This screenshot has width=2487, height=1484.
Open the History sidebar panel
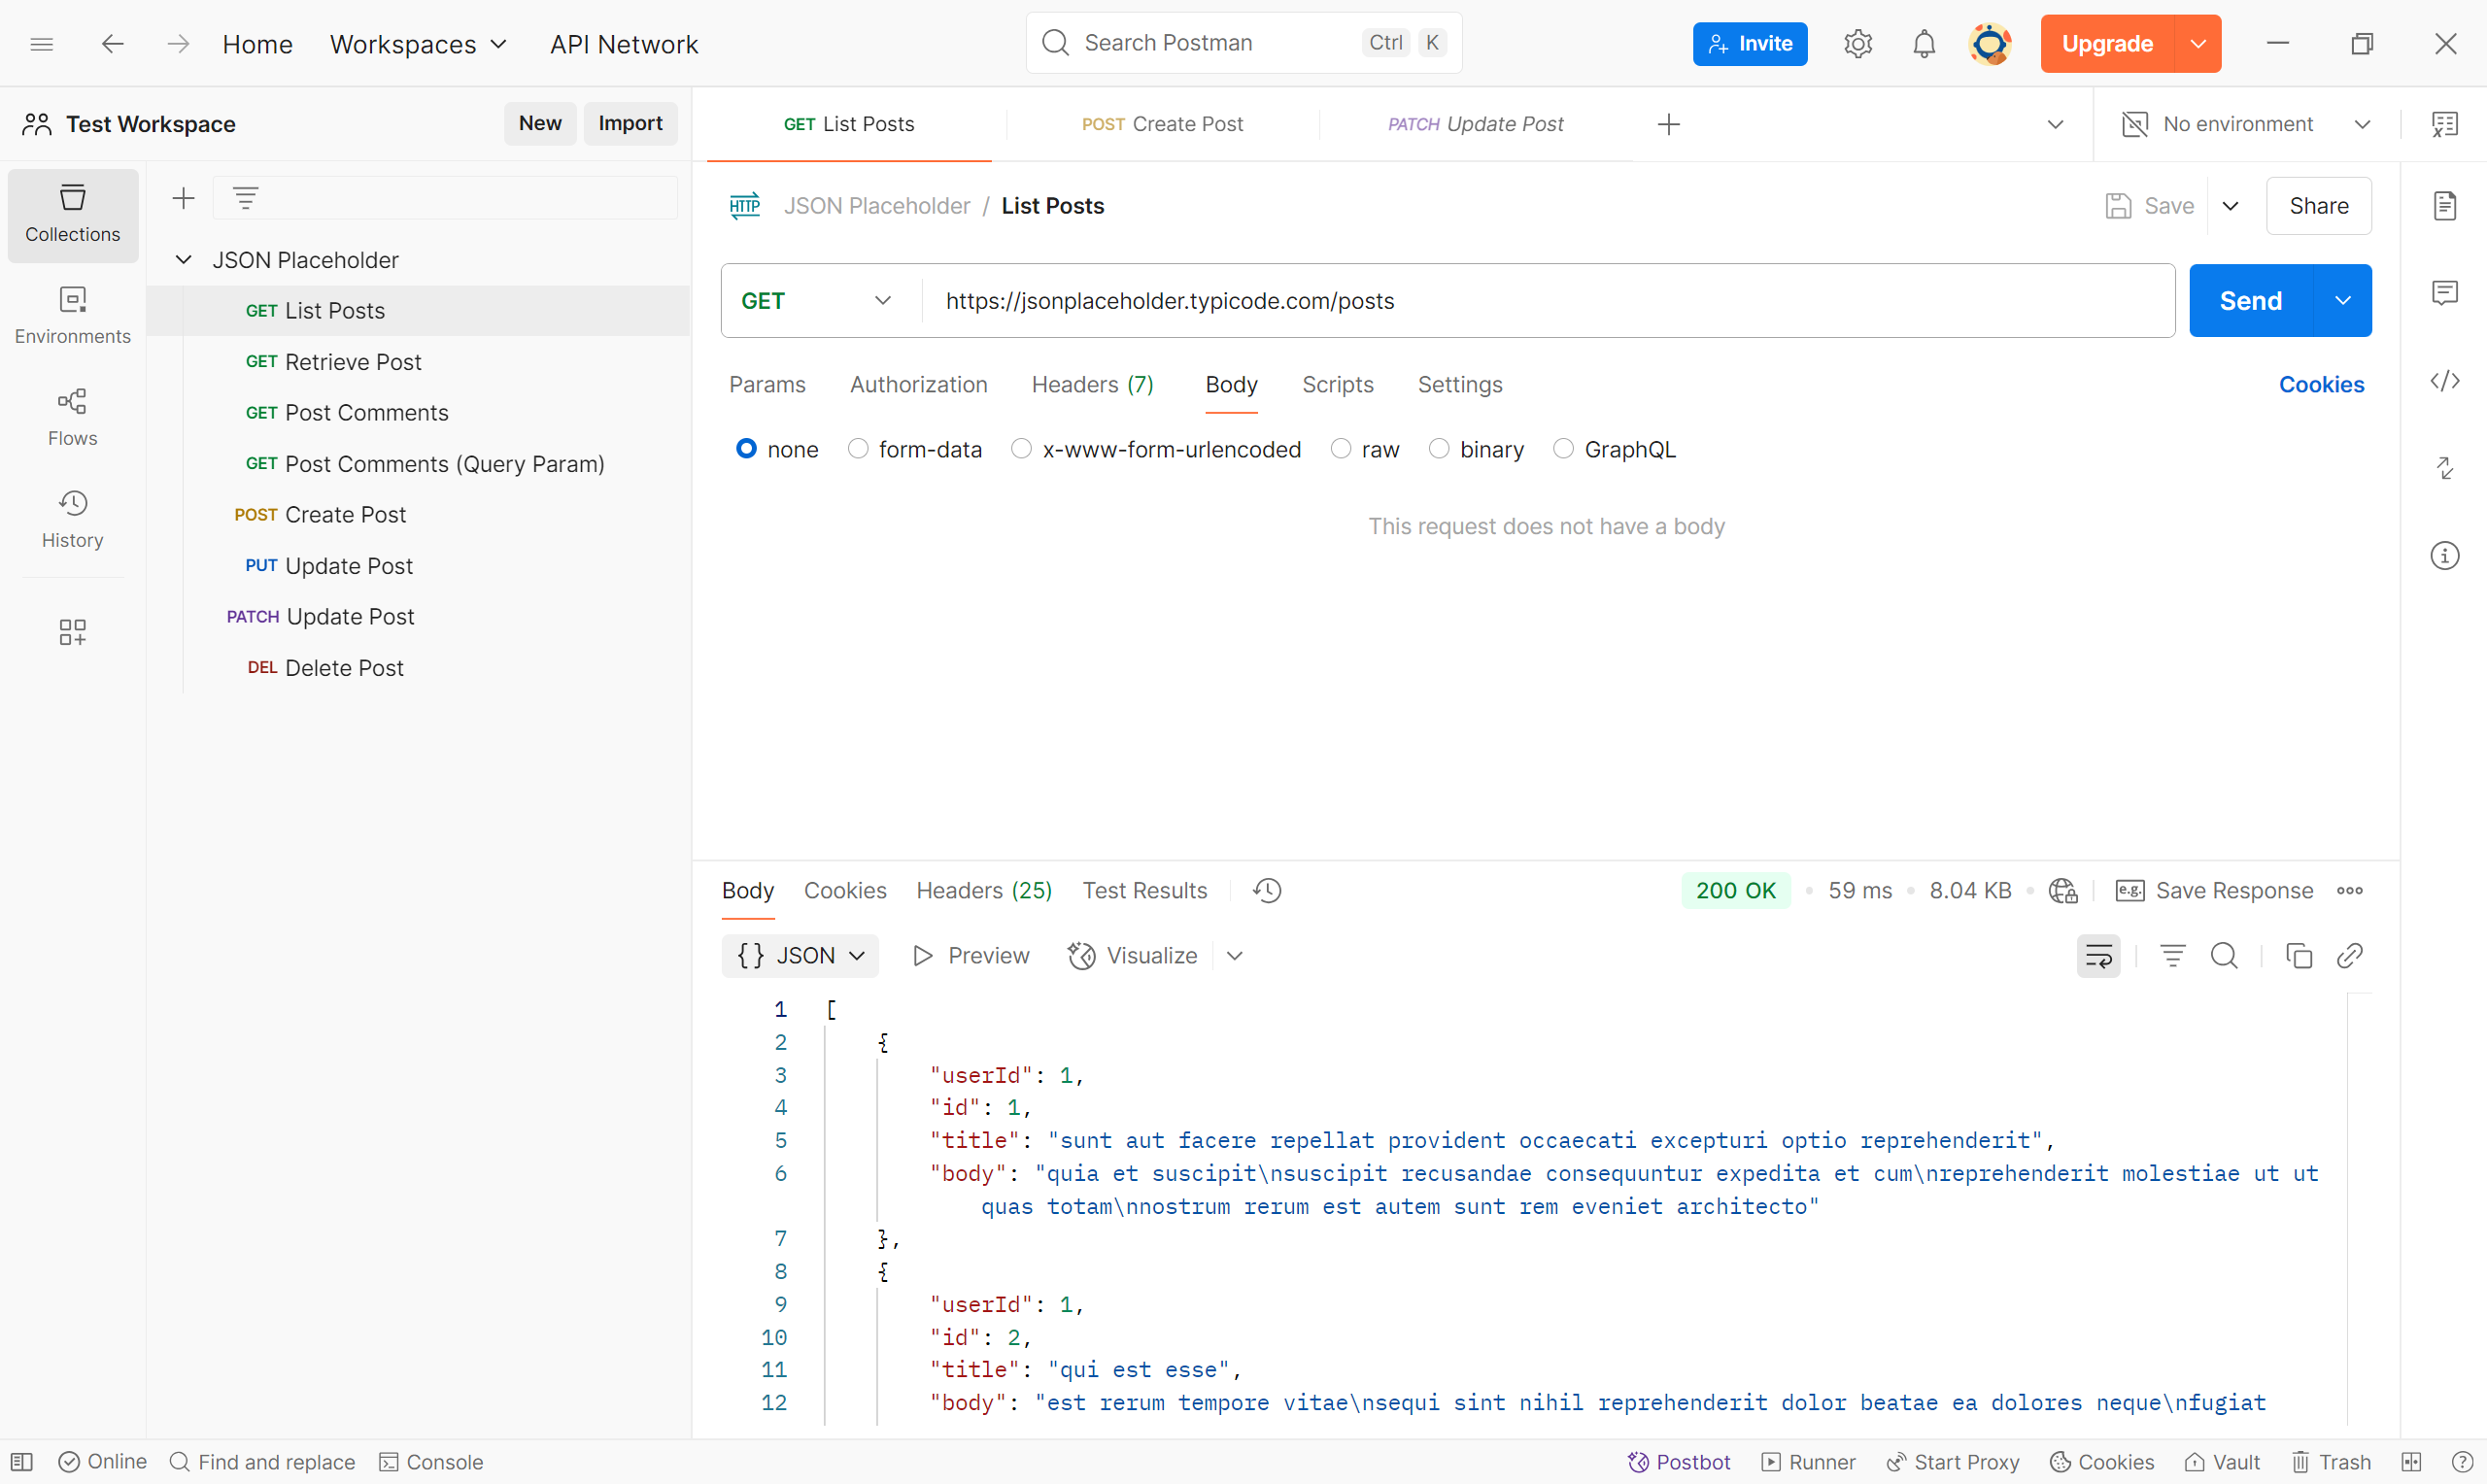coord(73,520)
